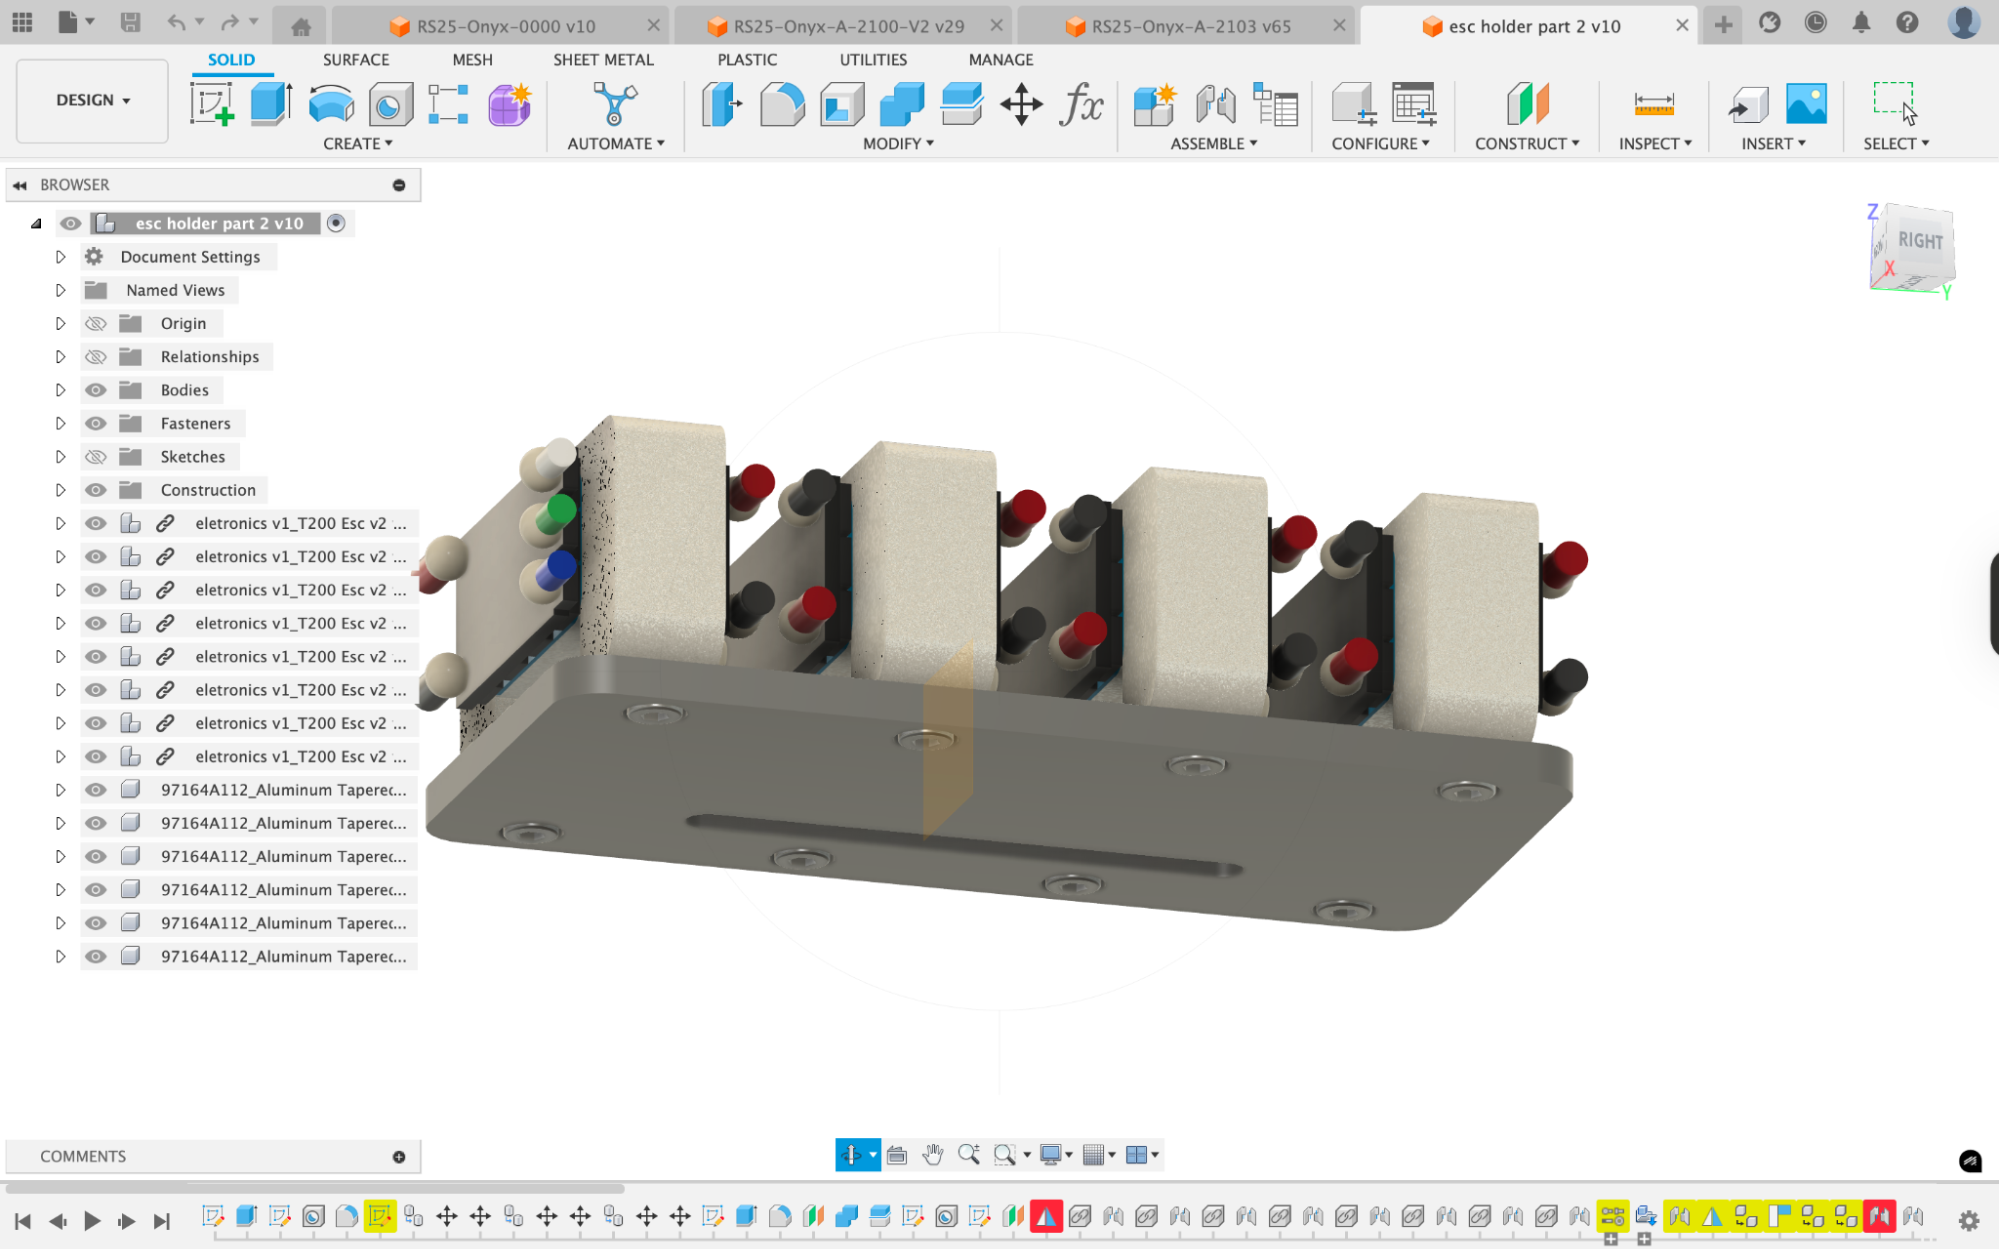Toggle visibility of esc holder part 2 v10 root

point(70,224)
